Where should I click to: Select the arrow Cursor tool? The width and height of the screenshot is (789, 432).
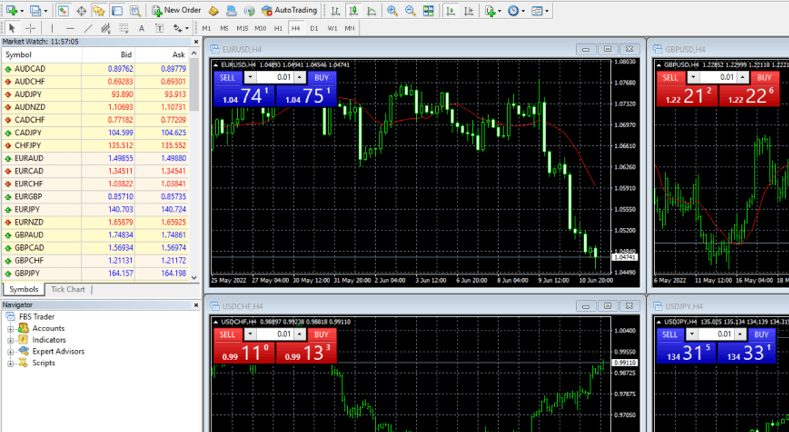pyautogui.click(x=13, y=28)
